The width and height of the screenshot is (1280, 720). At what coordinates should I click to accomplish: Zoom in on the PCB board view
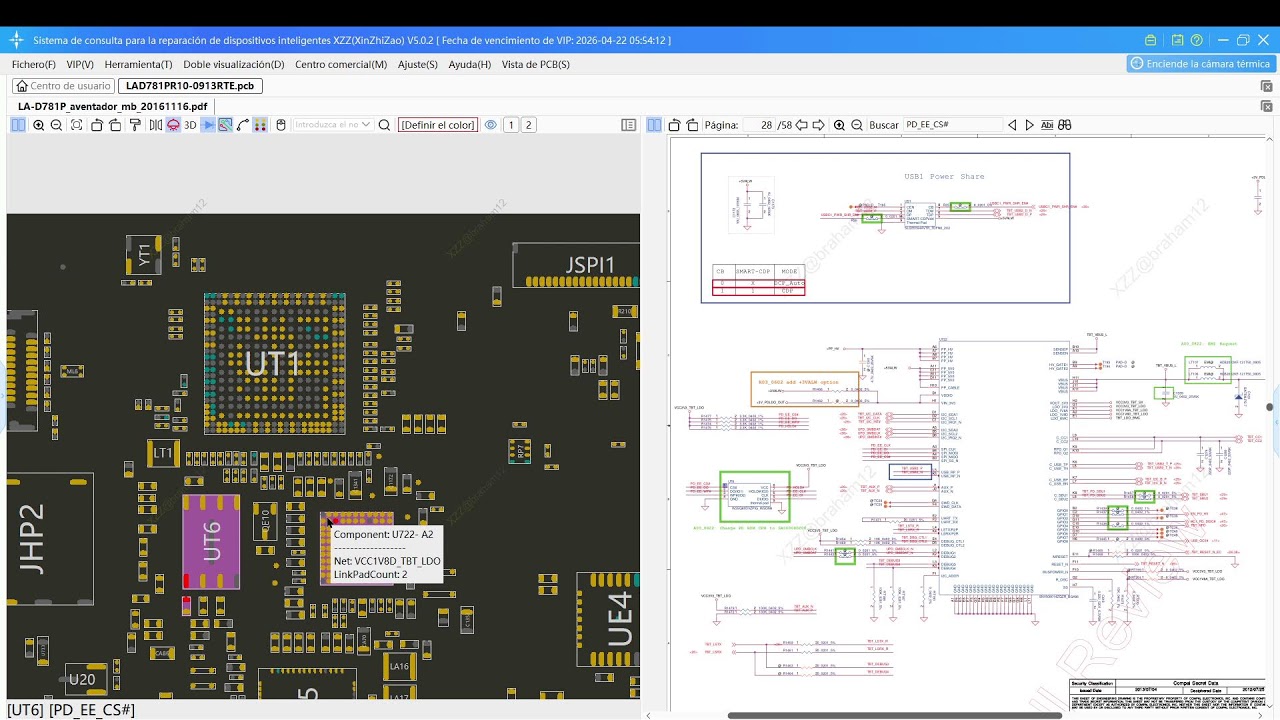pos(39,125)
